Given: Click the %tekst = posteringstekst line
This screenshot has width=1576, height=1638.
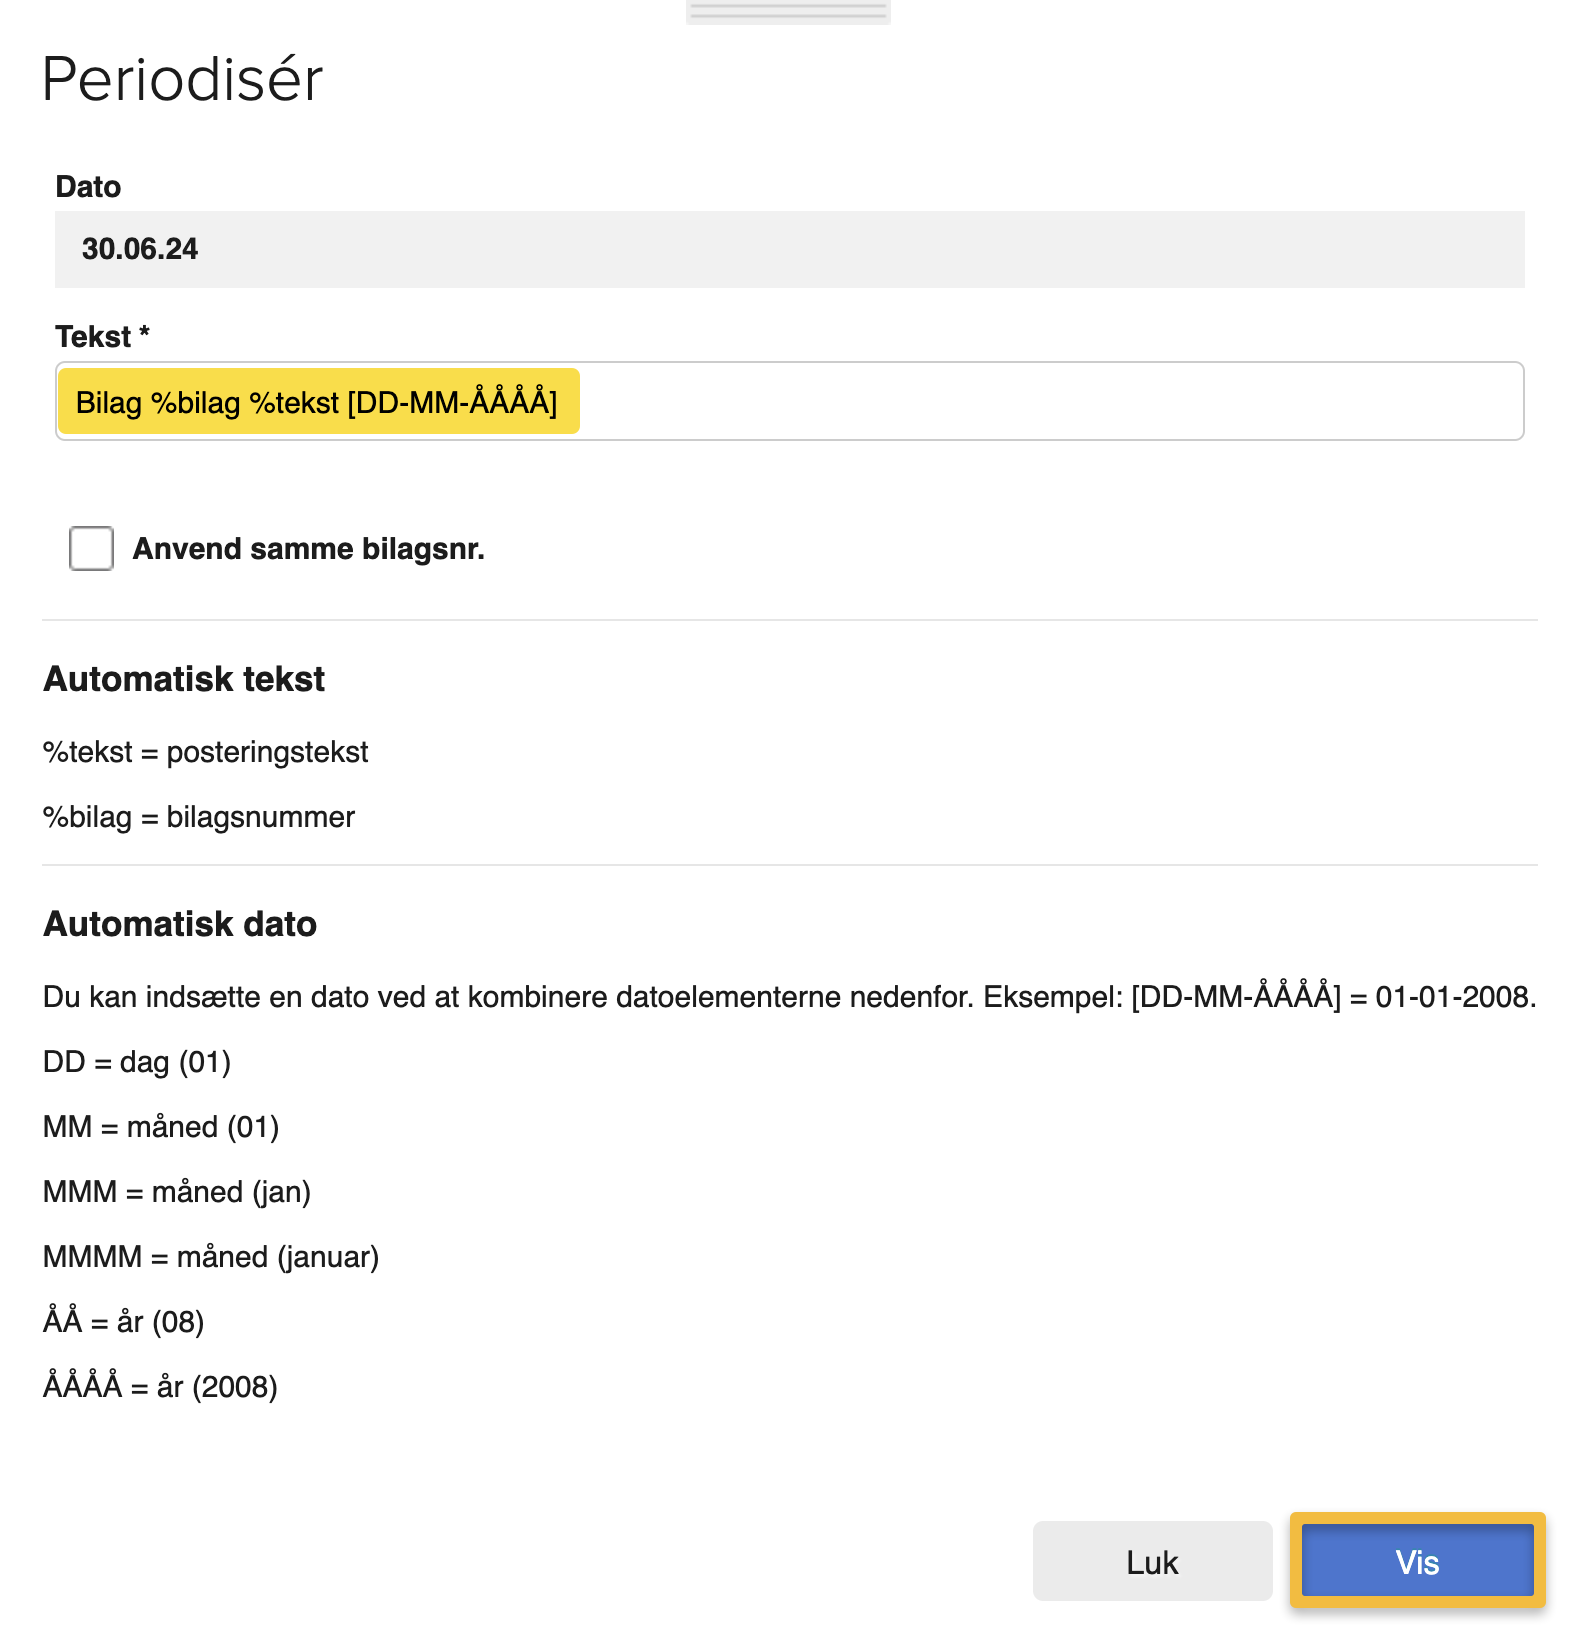Looking at the screenshot, I should tap(205, 751).
